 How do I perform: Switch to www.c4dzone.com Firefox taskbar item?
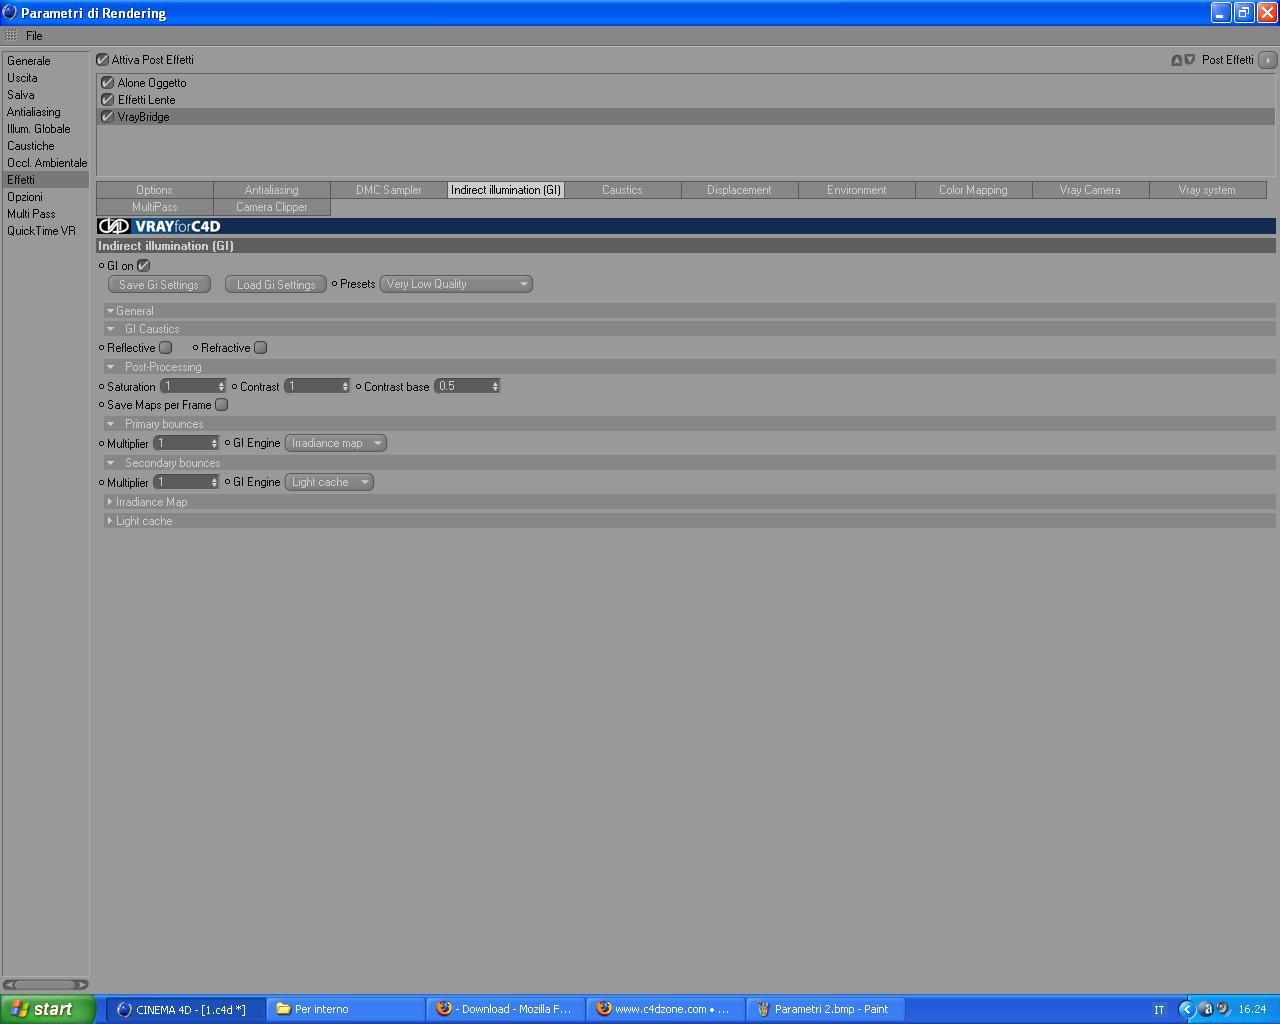[665, 1009]
